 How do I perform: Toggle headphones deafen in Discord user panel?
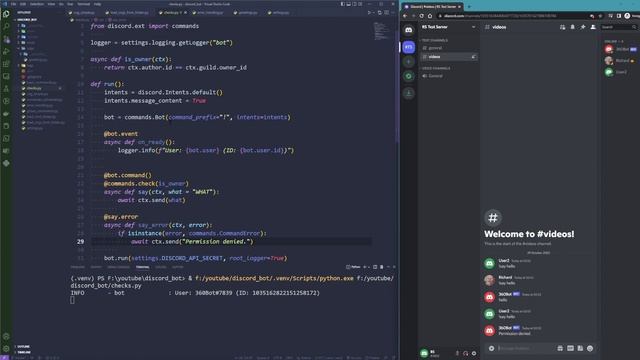click(x=465, y=353)
